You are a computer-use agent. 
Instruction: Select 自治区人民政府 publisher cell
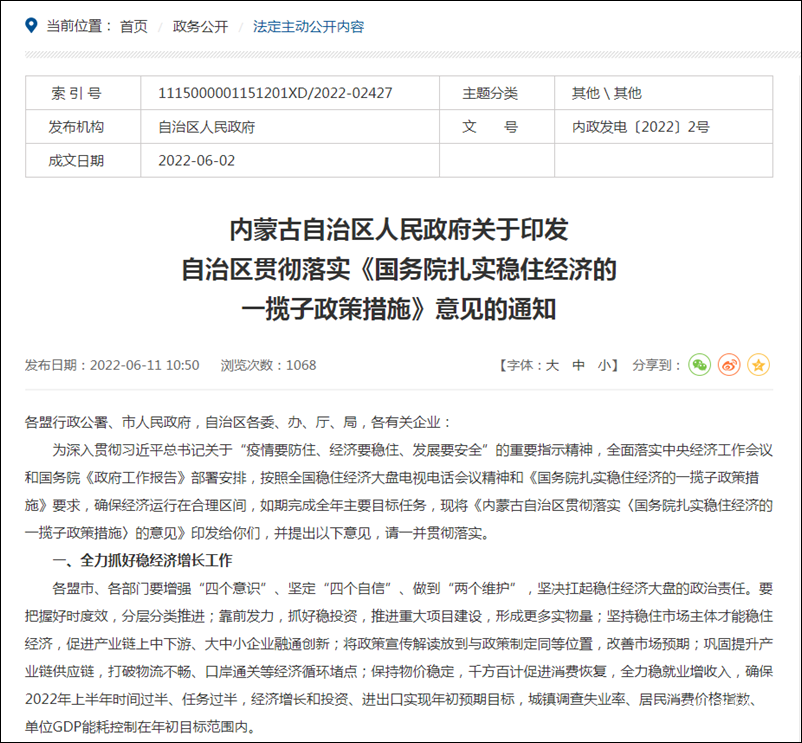pyautogui.click(x=290, y=127)
